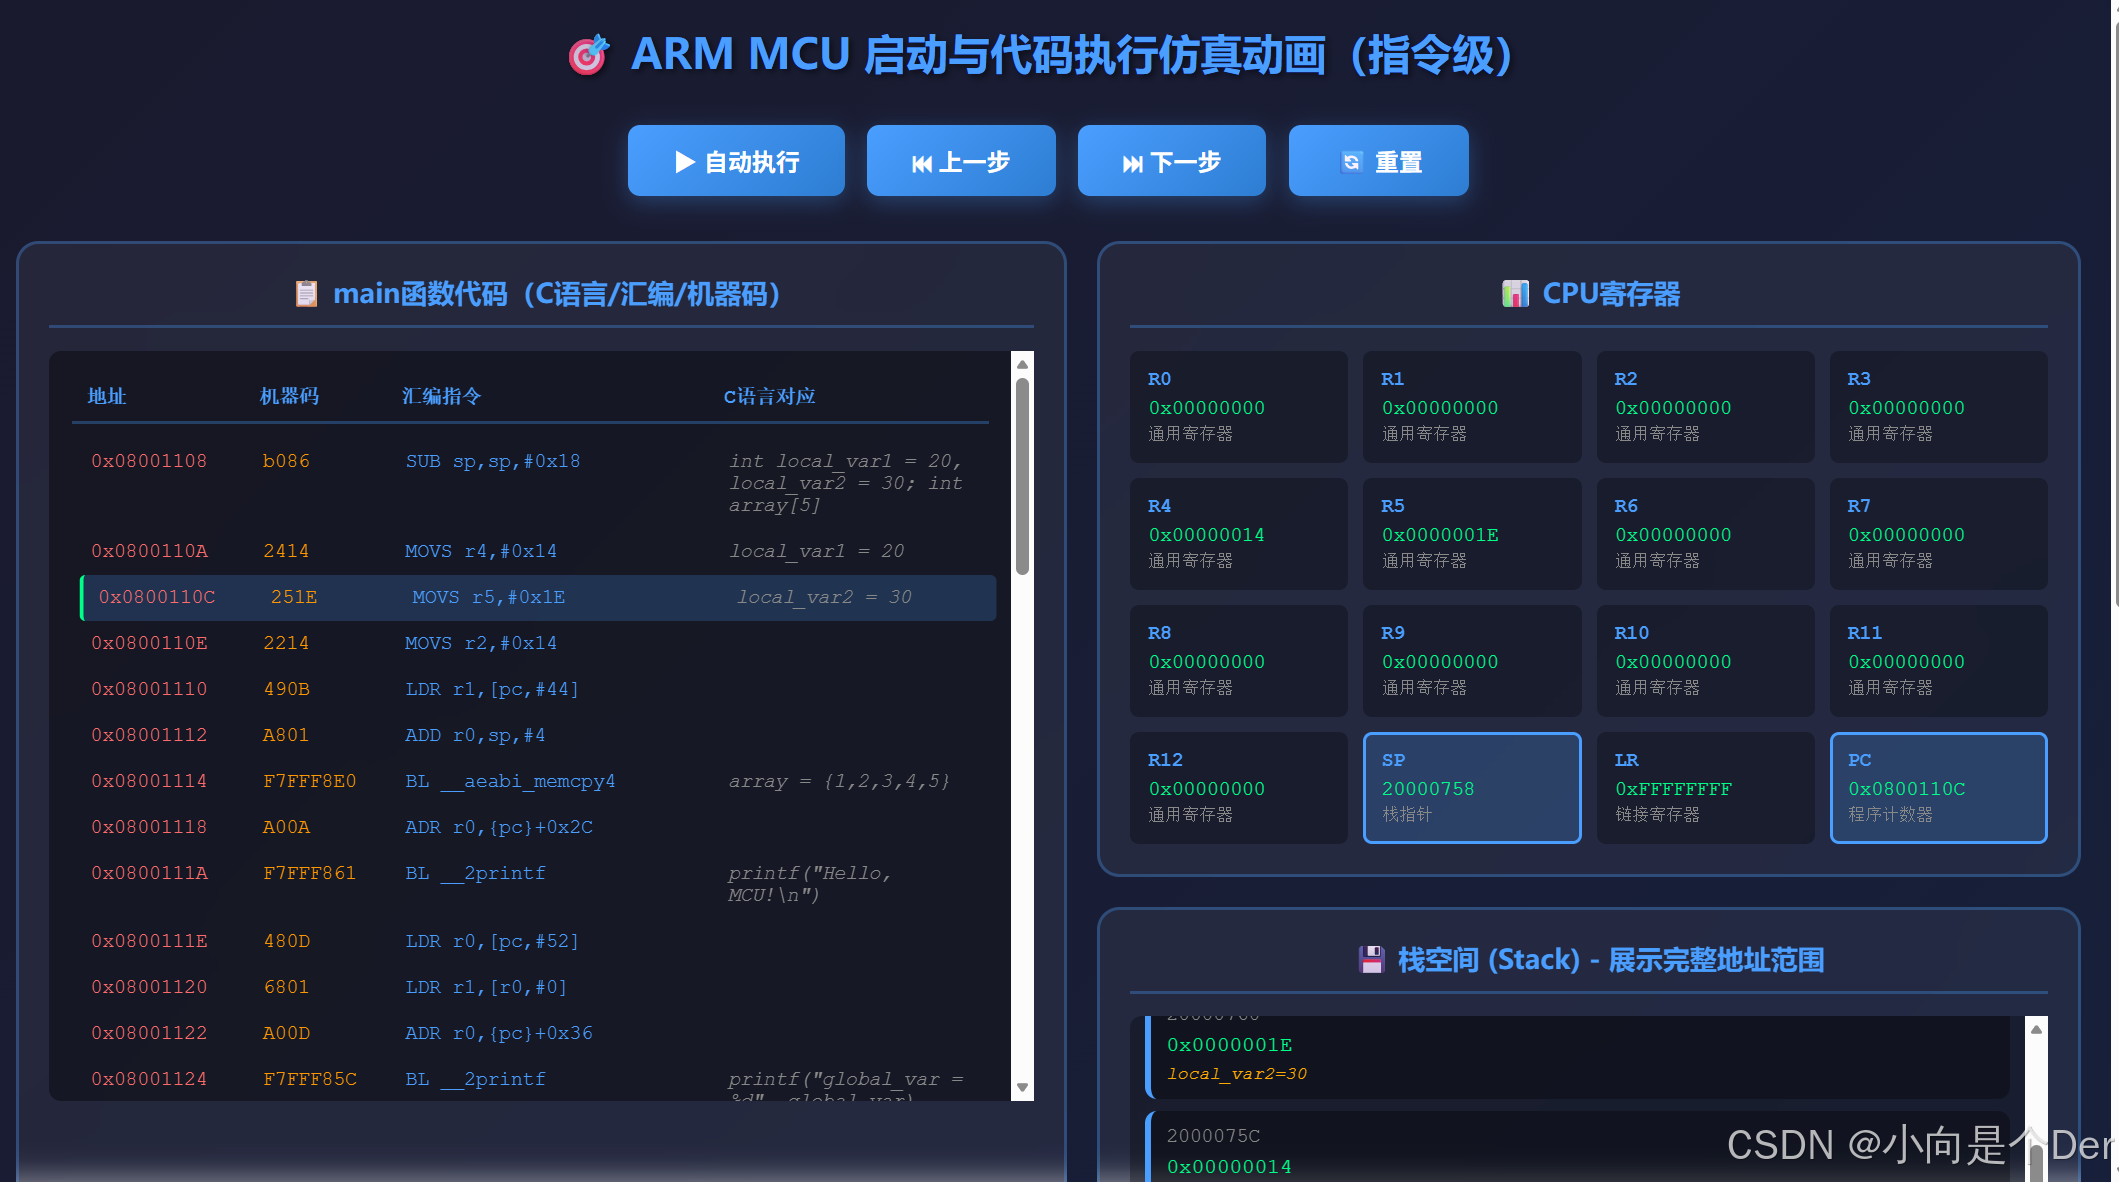Go back with the 上一步 button

[961, 161]
